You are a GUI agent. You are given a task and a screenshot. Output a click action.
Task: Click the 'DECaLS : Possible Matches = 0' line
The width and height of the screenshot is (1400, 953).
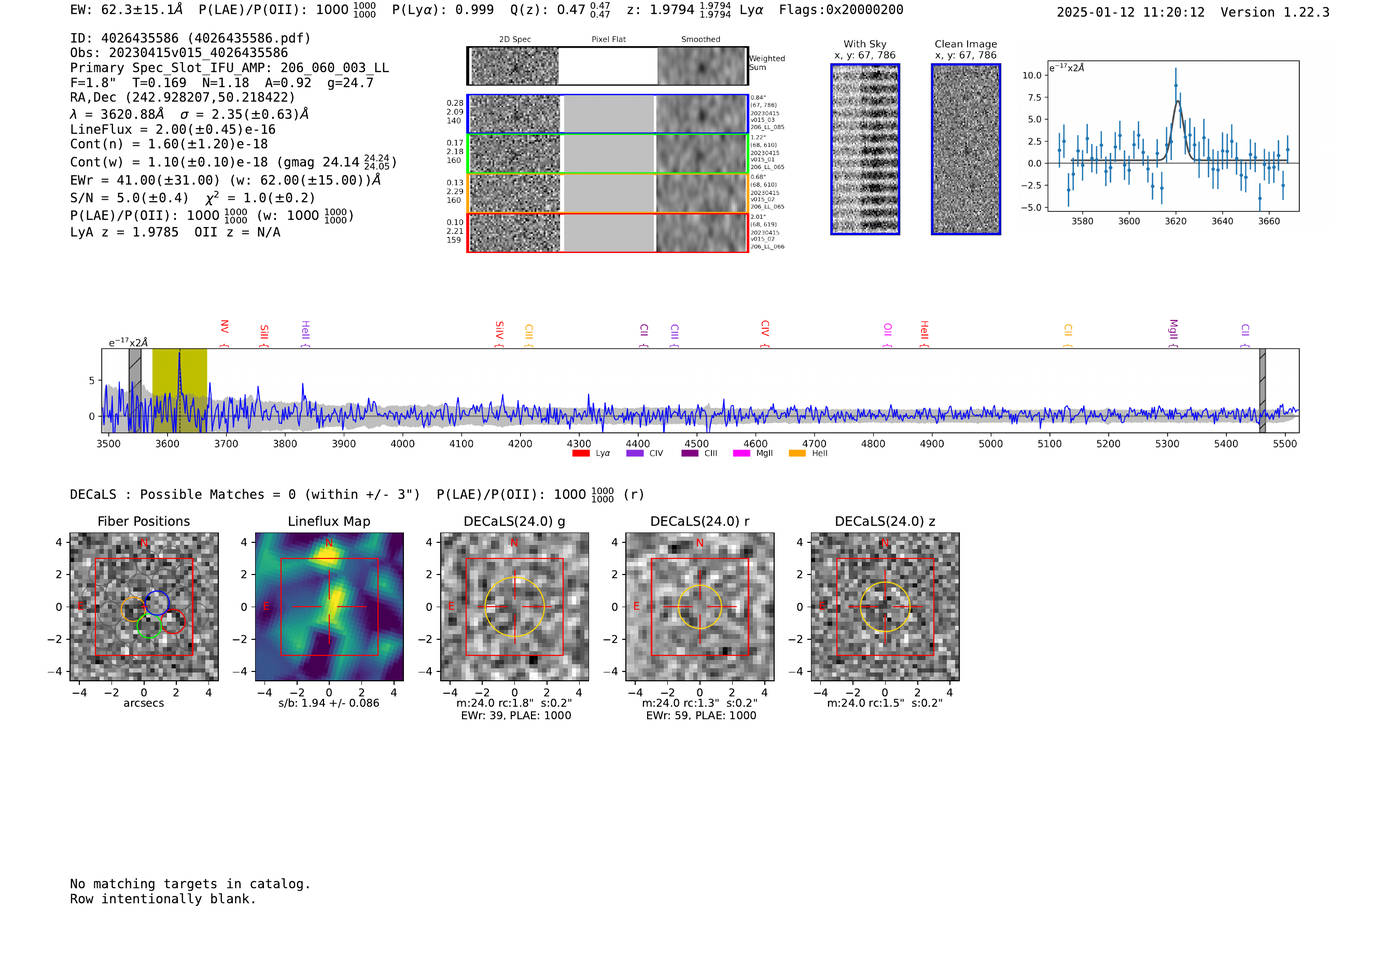click(x=357, y=494)
